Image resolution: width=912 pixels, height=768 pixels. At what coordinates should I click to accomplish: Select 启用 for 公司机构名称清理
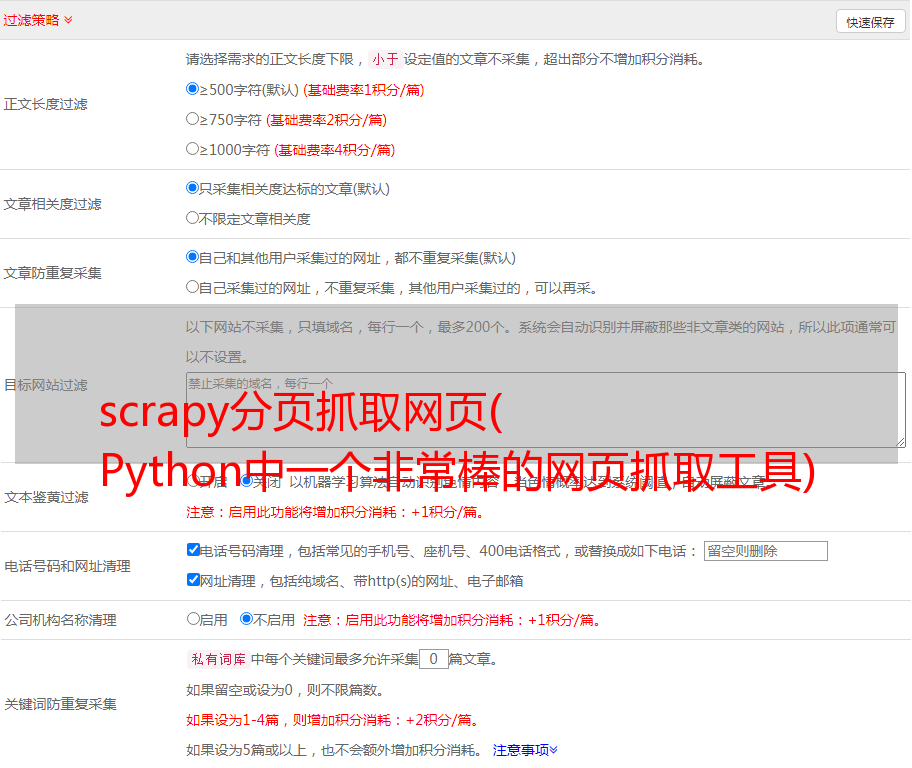[193, 619]
